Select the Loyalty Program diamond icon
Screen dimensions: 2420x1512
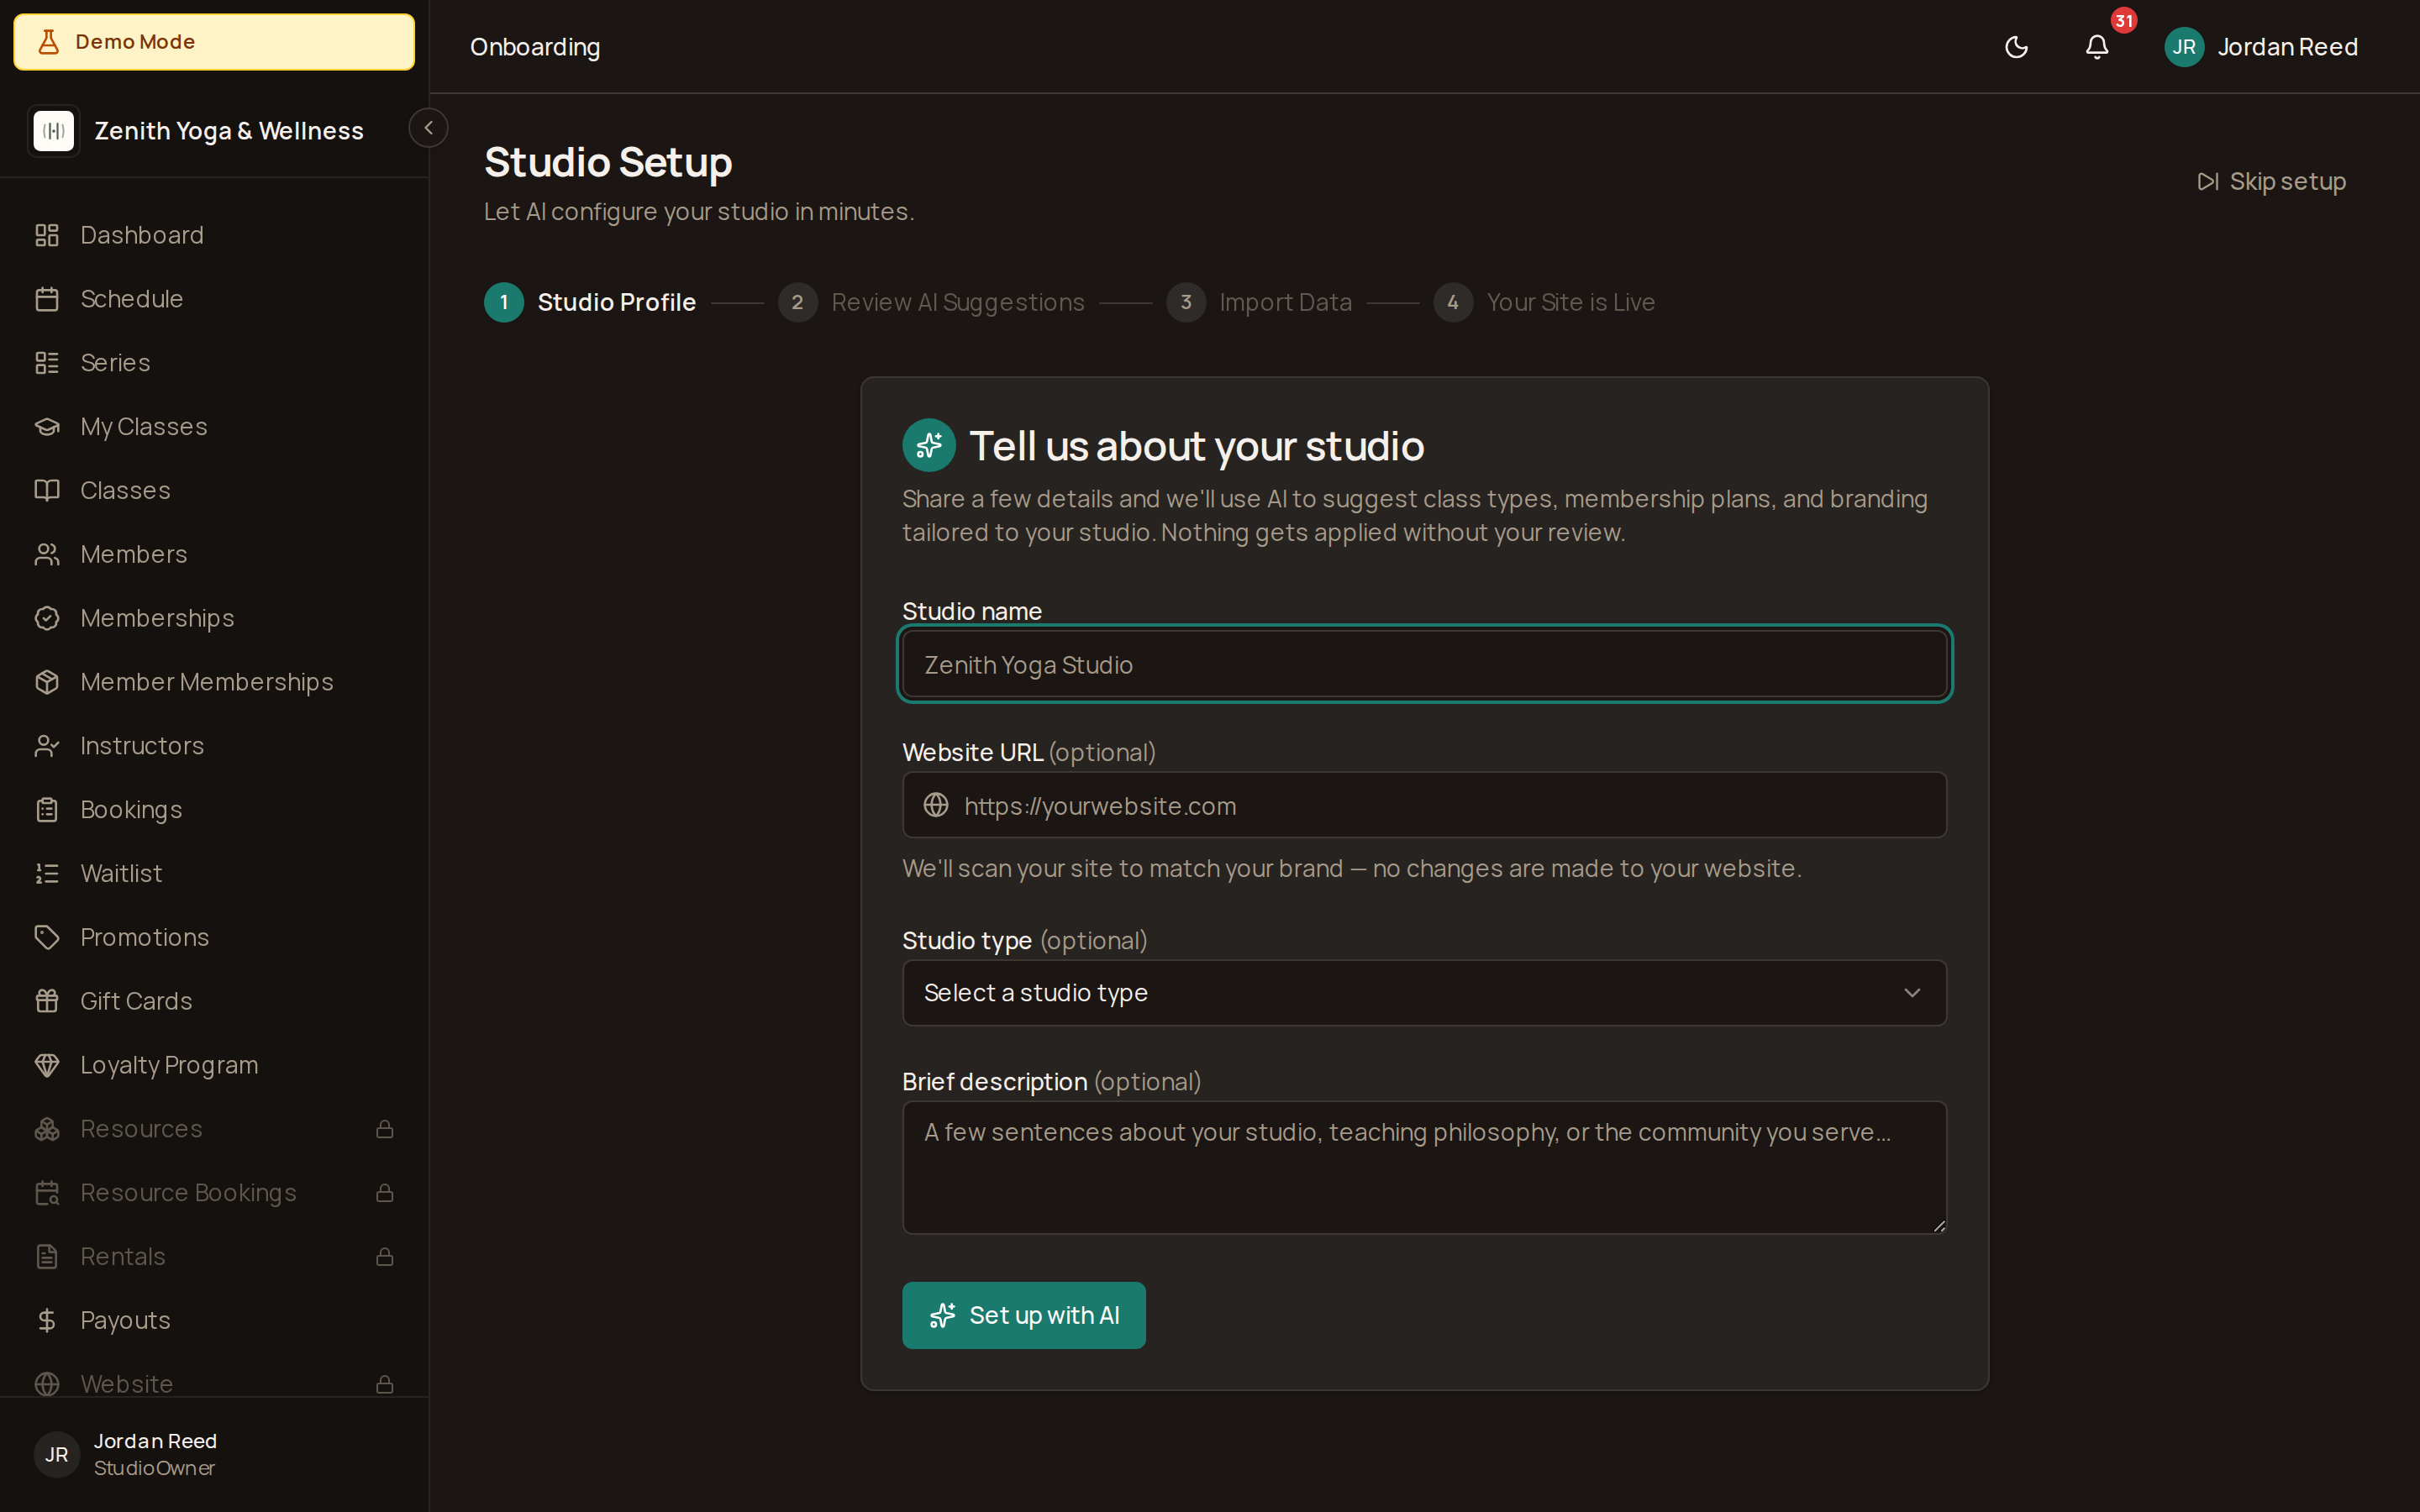[x=49, y=1064]
